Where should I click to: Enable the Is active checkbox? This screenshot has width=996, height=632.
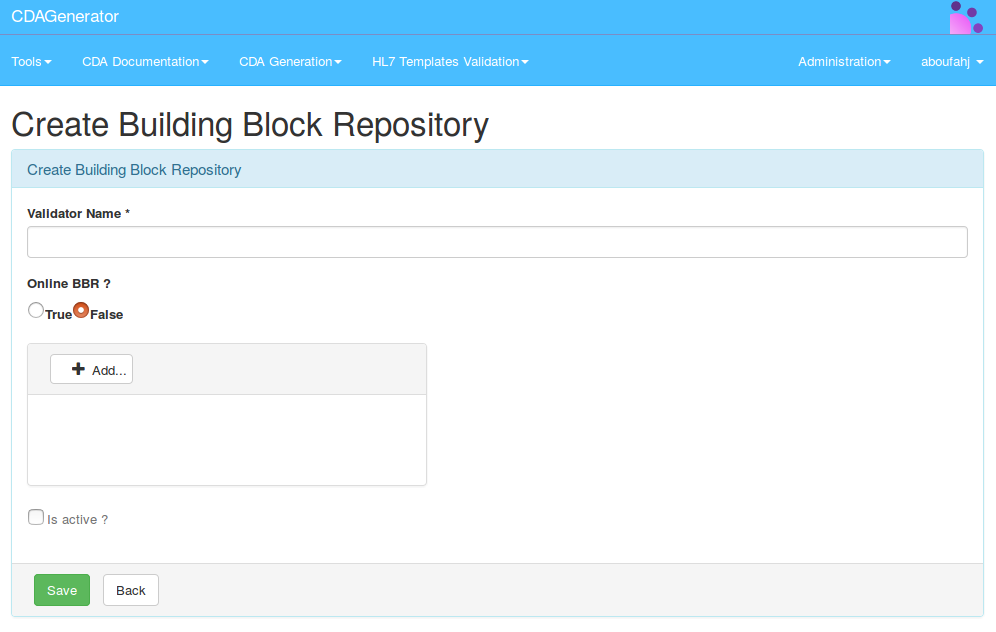(x=36, y=517)
